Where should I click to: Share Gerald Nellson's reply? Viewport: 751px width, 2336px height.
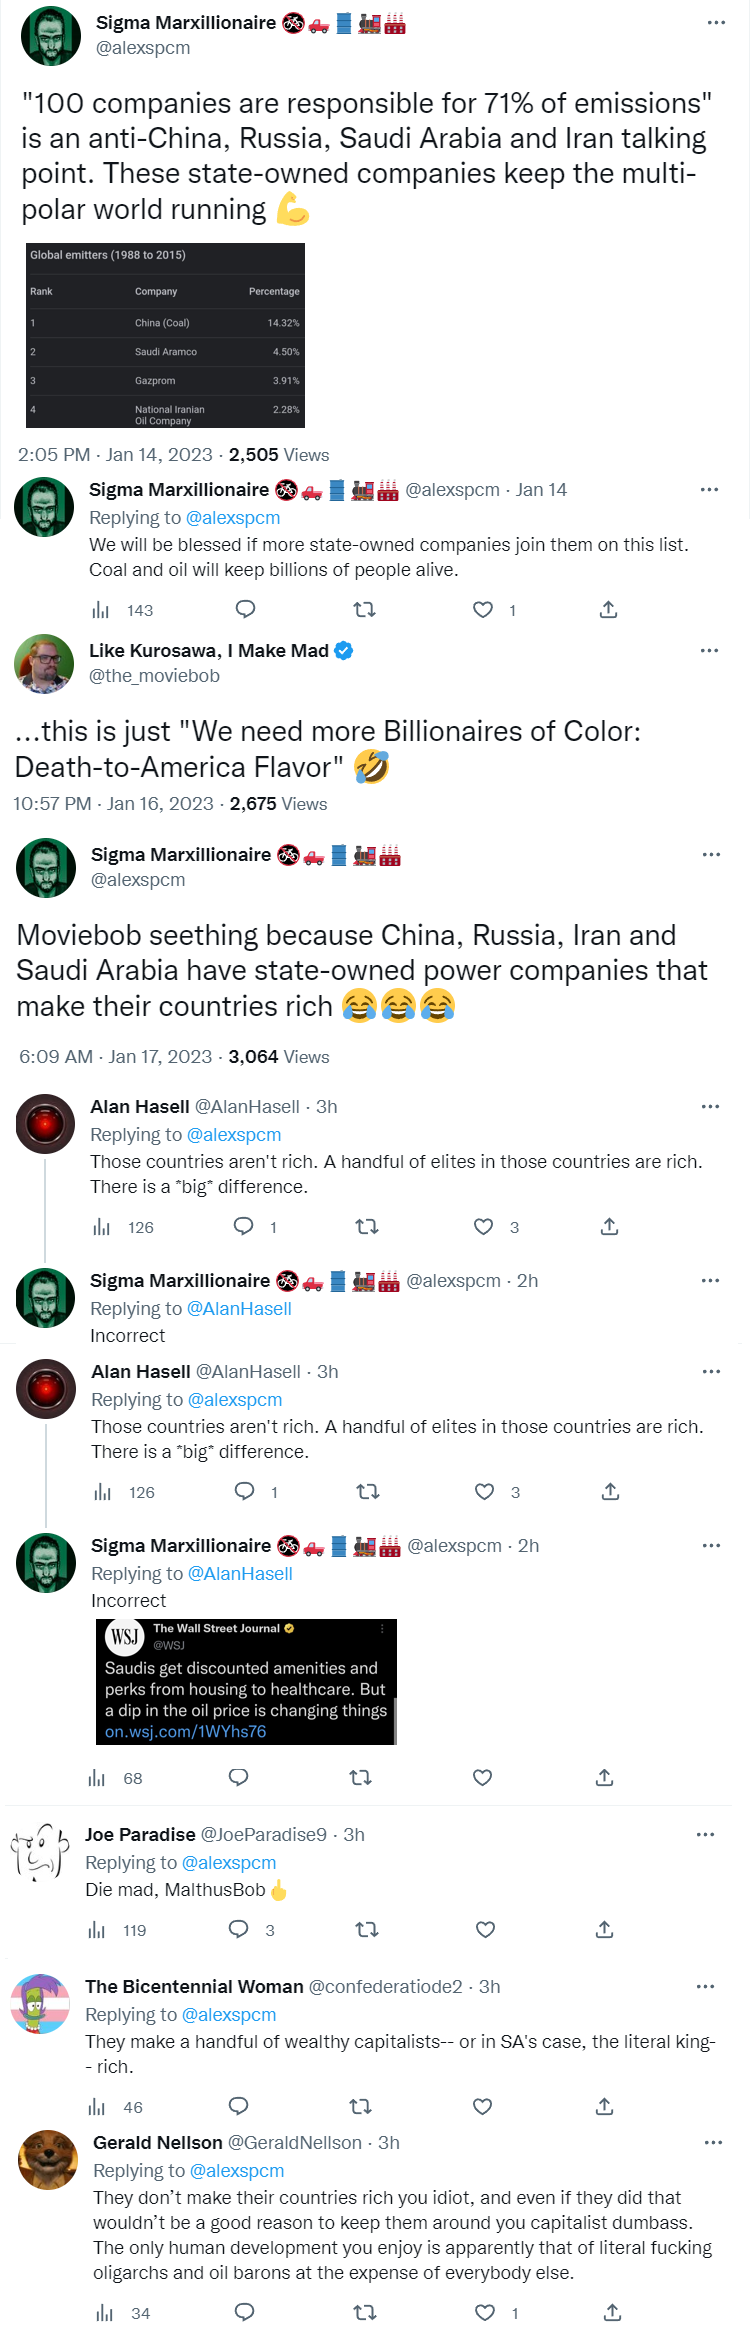click(612, 2312)
